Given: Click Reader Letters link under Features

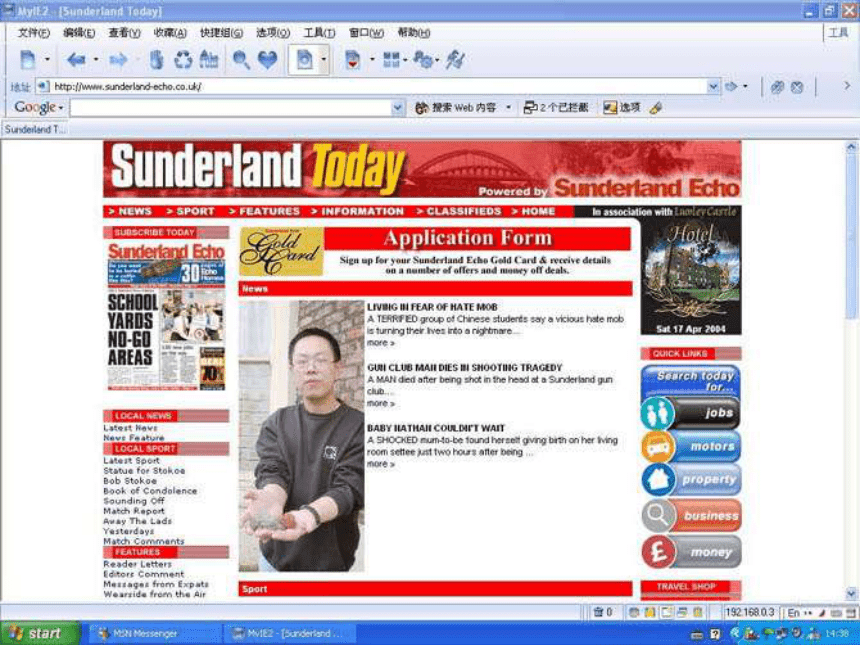Looking at the screenshot, I should [138, 564].
